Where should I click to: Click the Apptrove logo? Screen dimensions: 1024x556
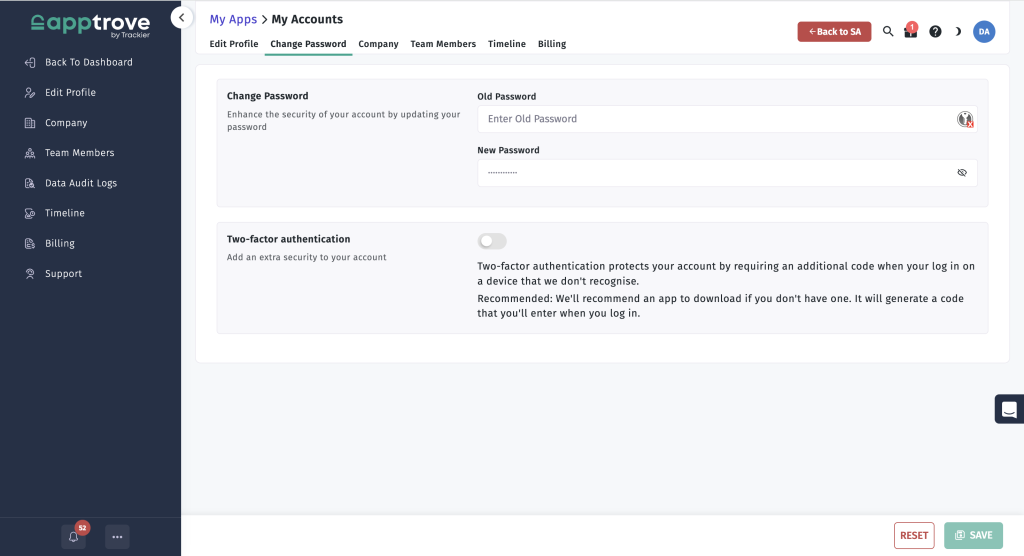[x=90, y=25]
